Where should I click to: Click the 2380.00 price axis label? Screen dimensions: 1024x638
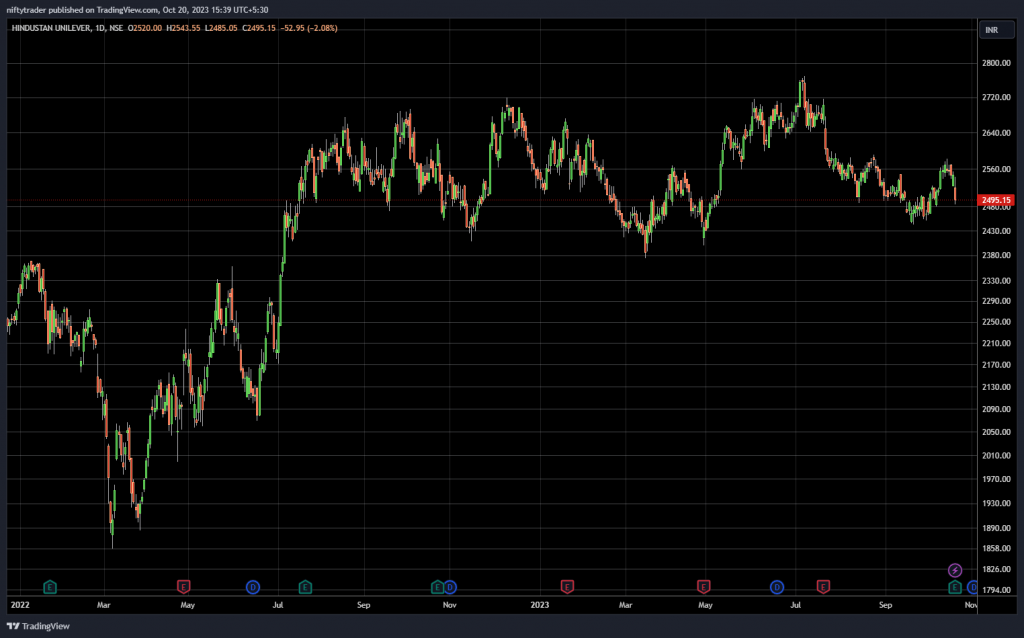click(996, 255)
